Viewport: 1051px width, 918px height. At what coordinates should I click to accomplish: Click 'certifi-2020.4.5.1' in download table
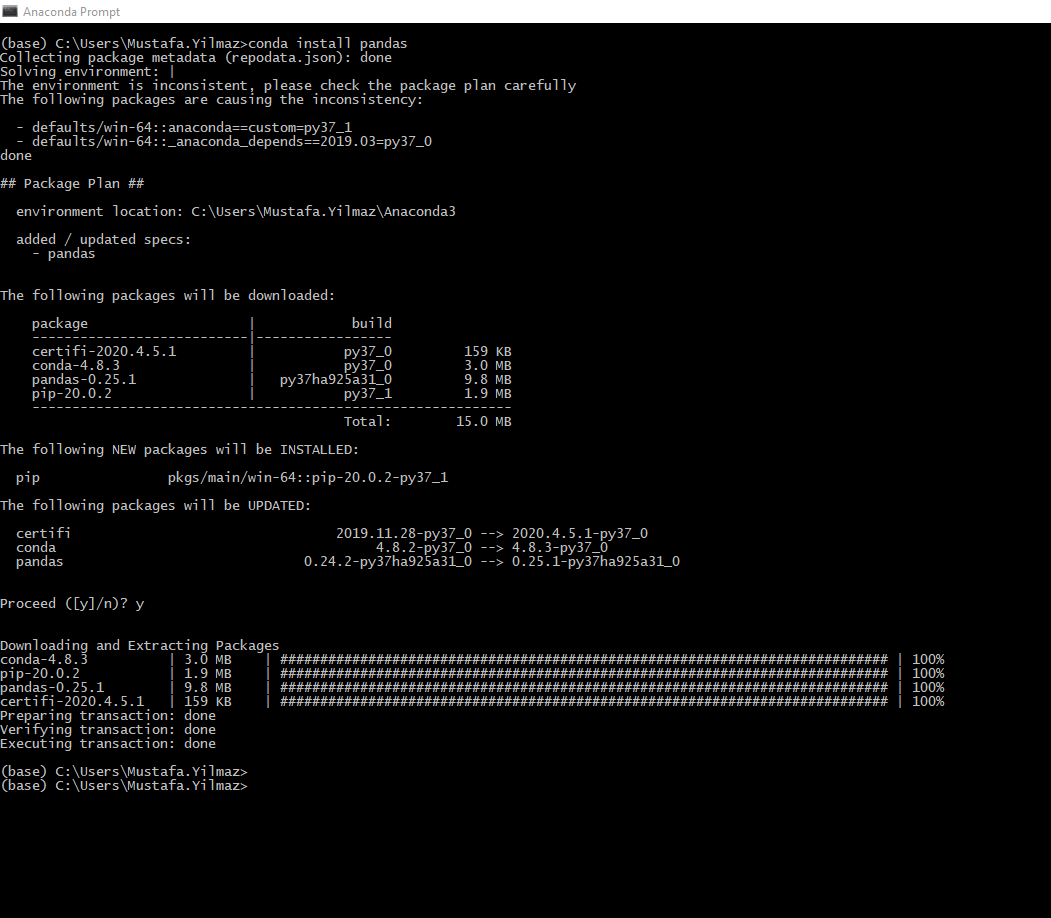104,352
